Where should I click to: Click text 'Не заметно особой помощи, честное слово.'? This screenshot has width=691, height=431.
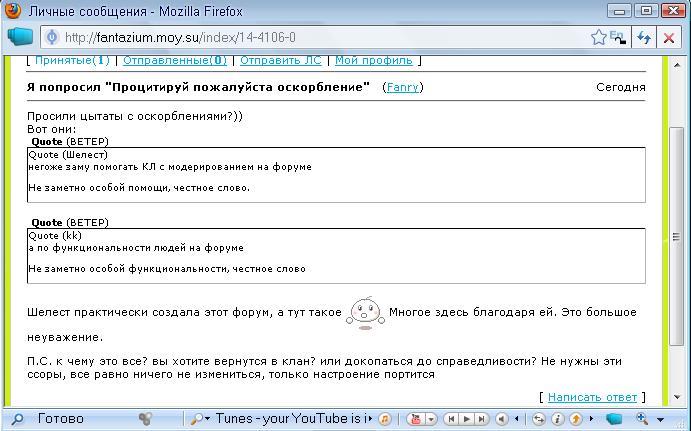139,188
